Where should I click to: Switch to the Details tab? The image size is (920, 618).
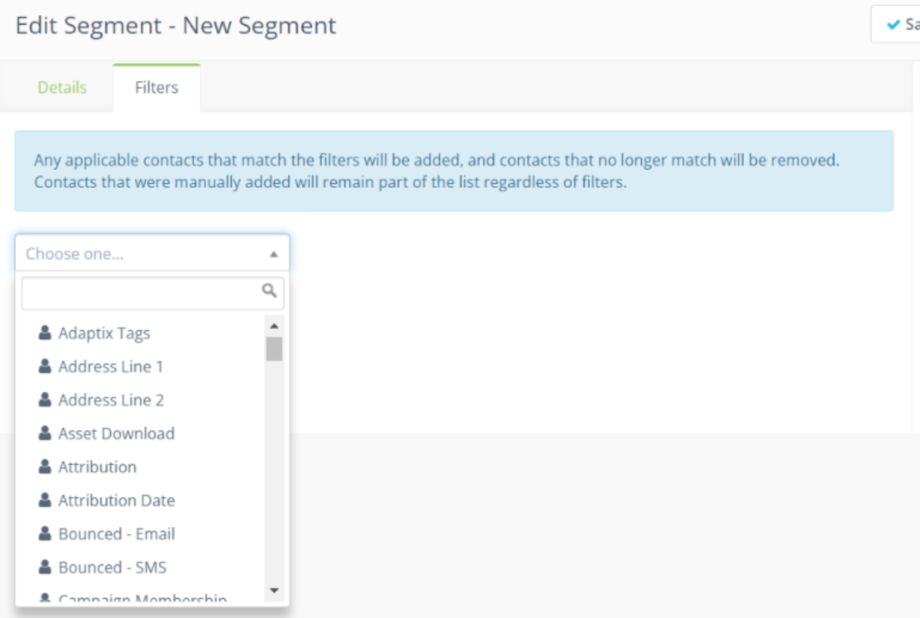(62, 87)
